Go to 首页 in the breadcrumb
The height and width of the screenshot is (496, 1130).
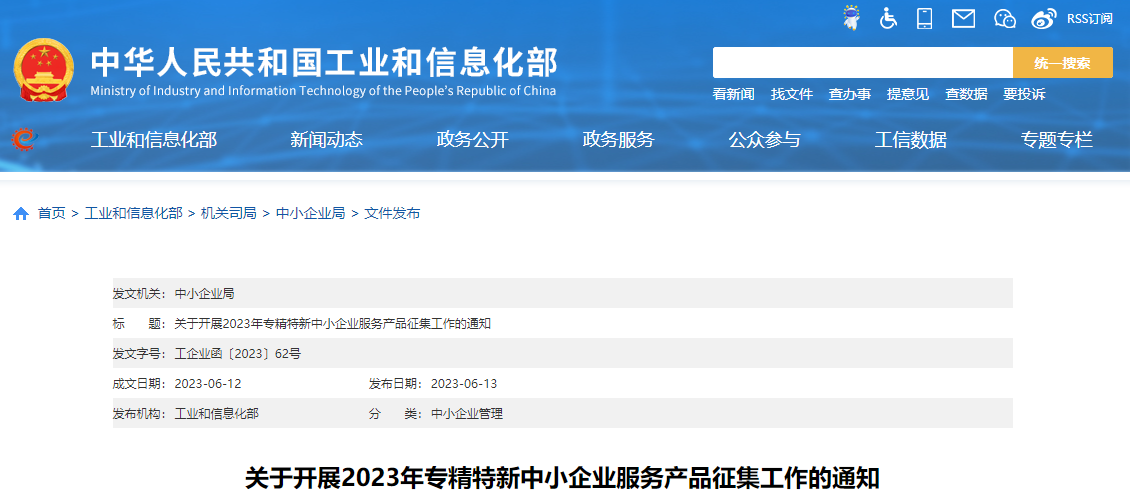pos(51,213)
